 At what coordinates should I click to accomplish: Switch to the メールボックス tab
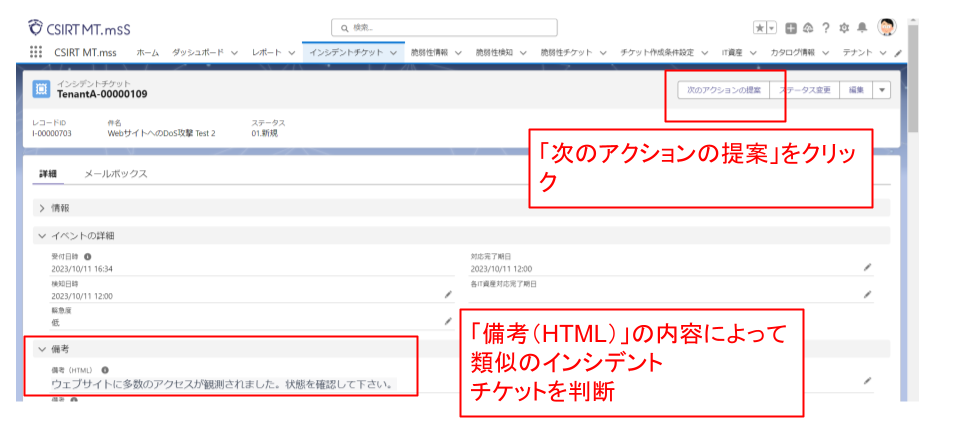point(116,174)
